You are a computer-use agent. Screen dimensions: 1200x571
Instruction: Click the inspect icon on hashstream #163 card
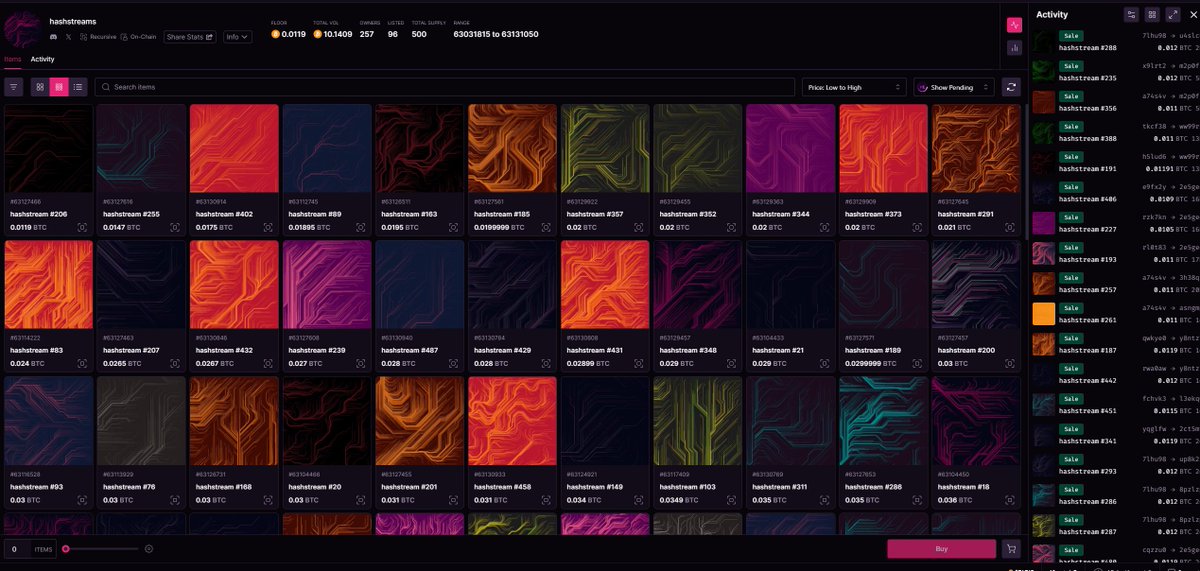(x=453, y=227)
